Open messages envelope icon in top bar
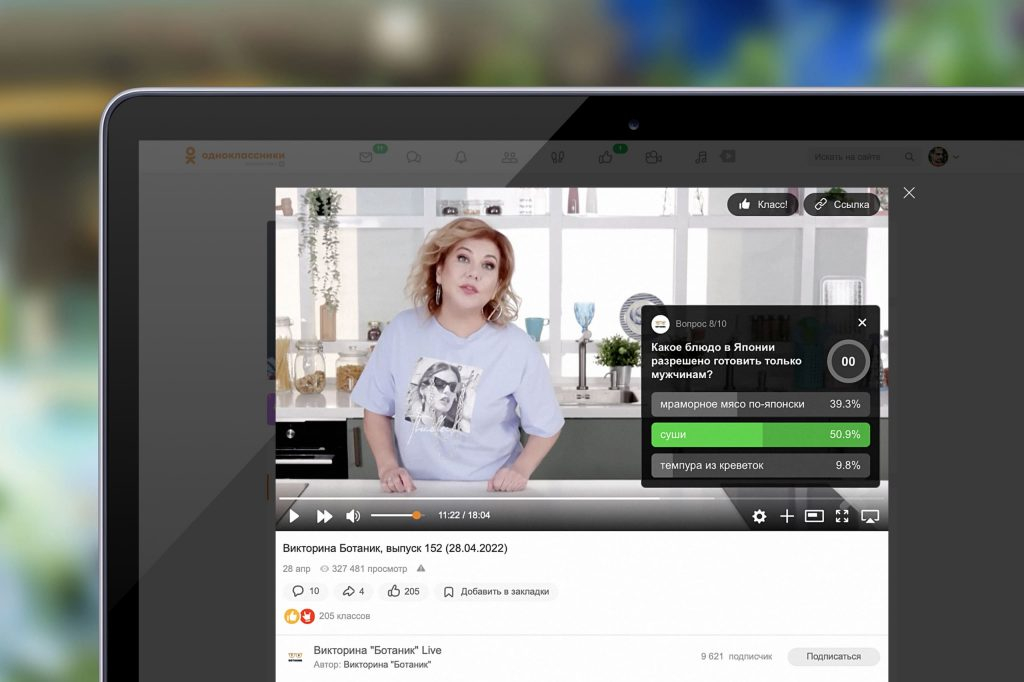Viewport: 1024px width, 682px height. [366, 157]
